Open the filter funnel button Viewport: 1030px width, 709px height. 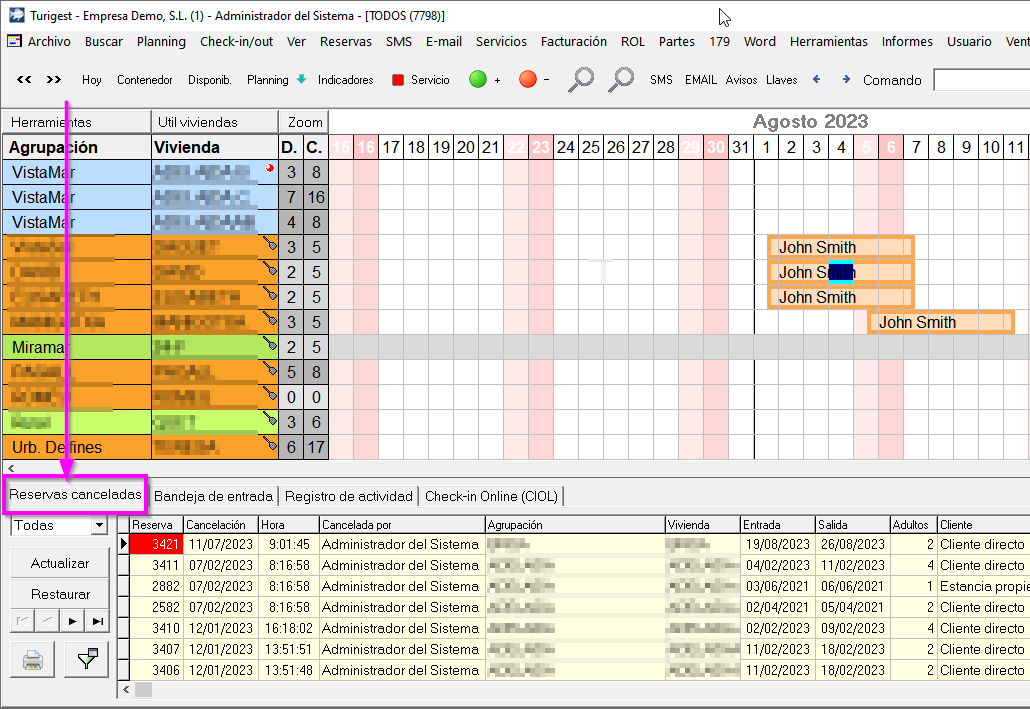coord(86,659)
